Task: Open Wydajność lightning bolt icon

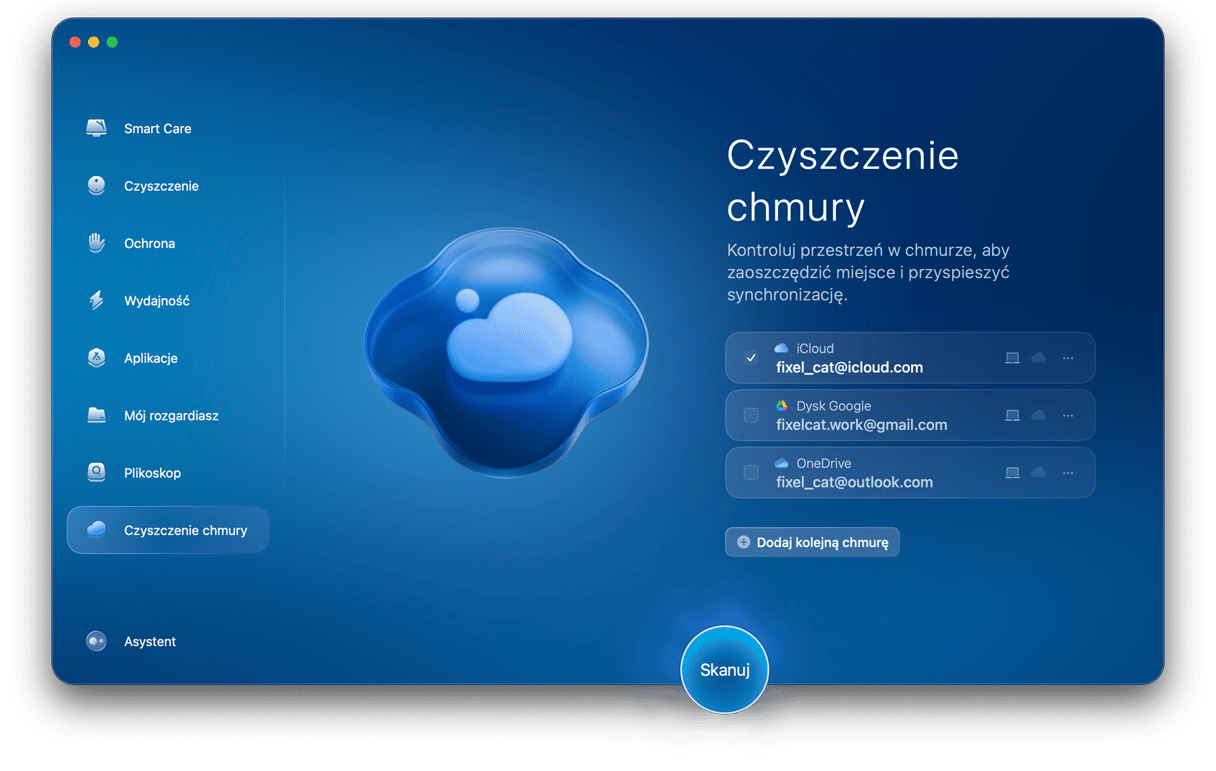Action: [x=96, y=301]
